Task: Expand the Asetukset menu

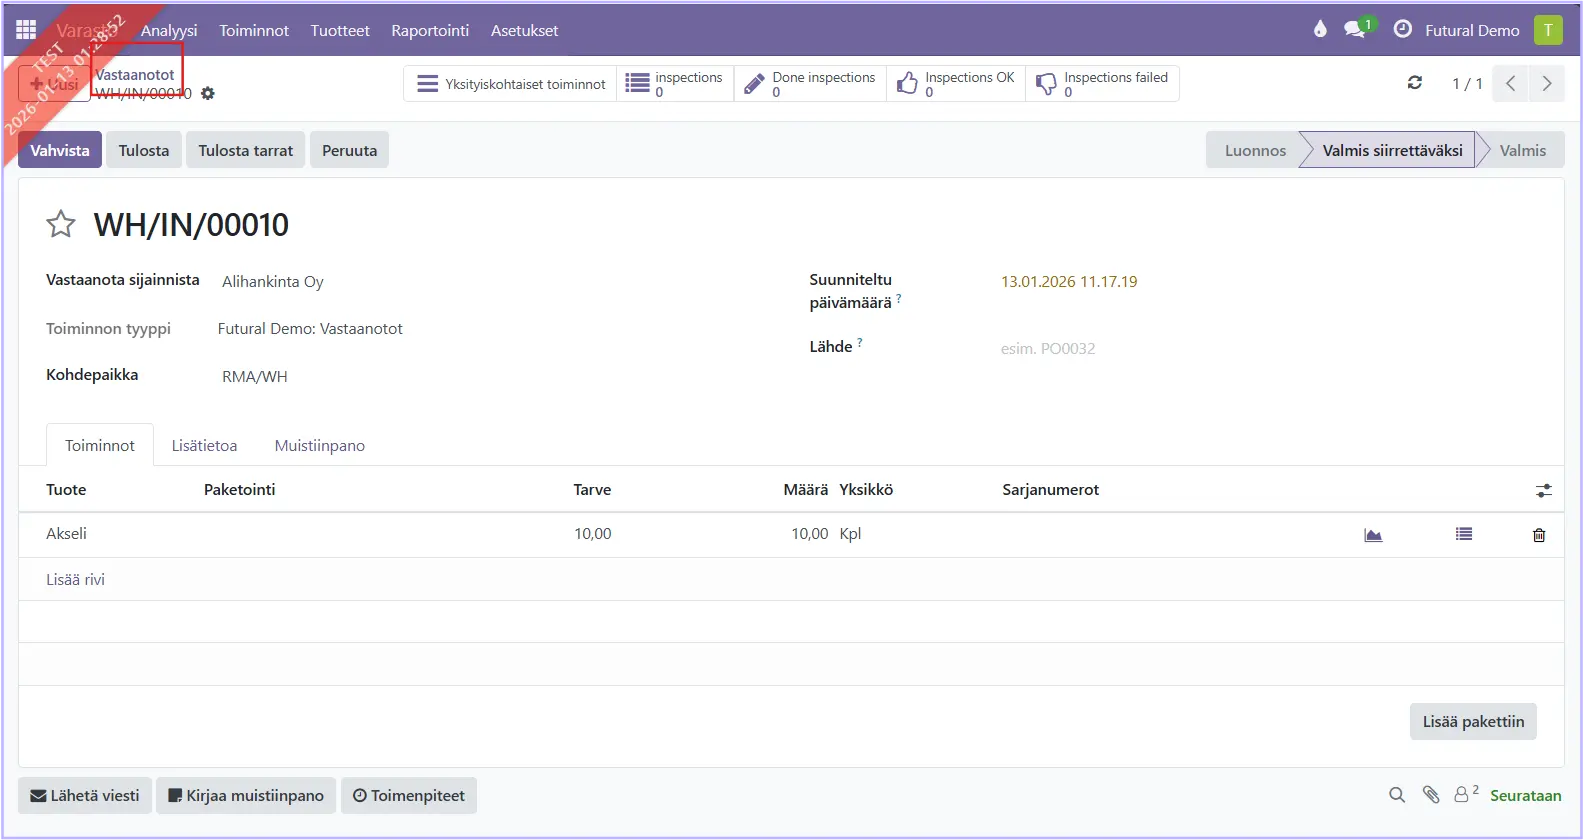Action: click(524, 30)
